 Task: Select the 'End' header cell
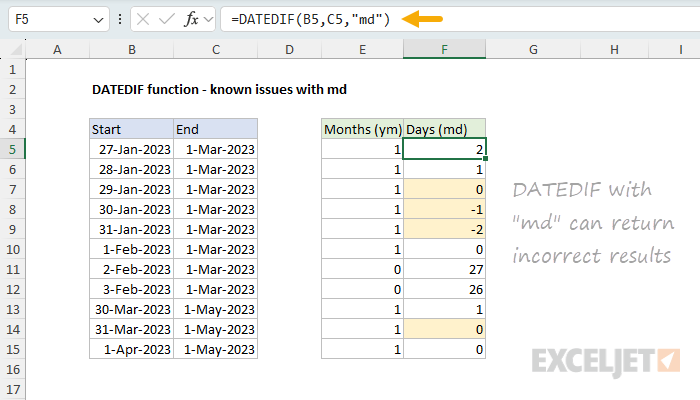pos(216,129)
